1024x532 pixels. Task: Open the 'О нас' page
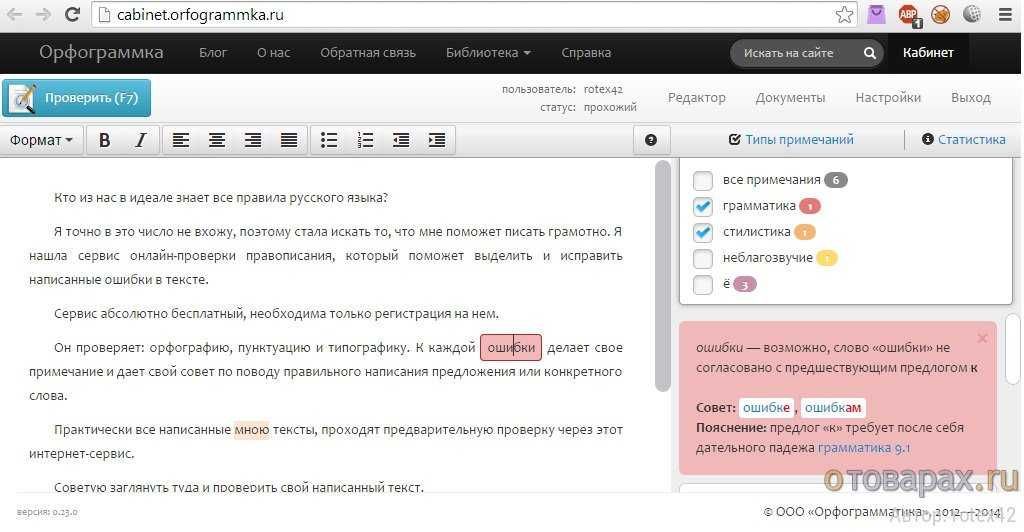click(x=274, y=53)
